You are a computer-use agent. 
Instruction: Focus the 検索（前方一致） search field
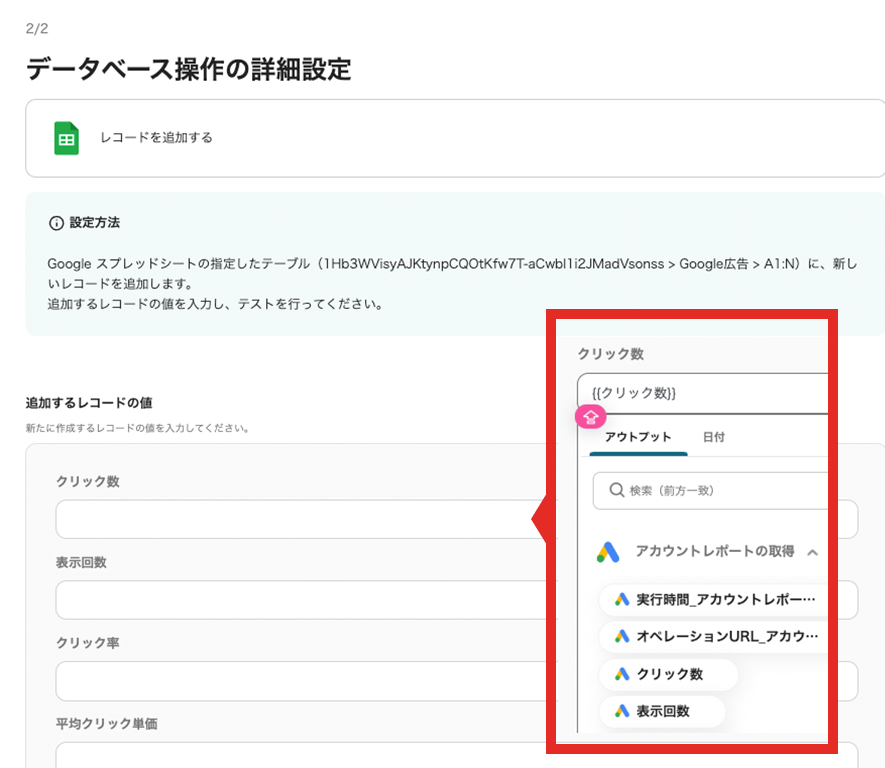click(720, 491)
